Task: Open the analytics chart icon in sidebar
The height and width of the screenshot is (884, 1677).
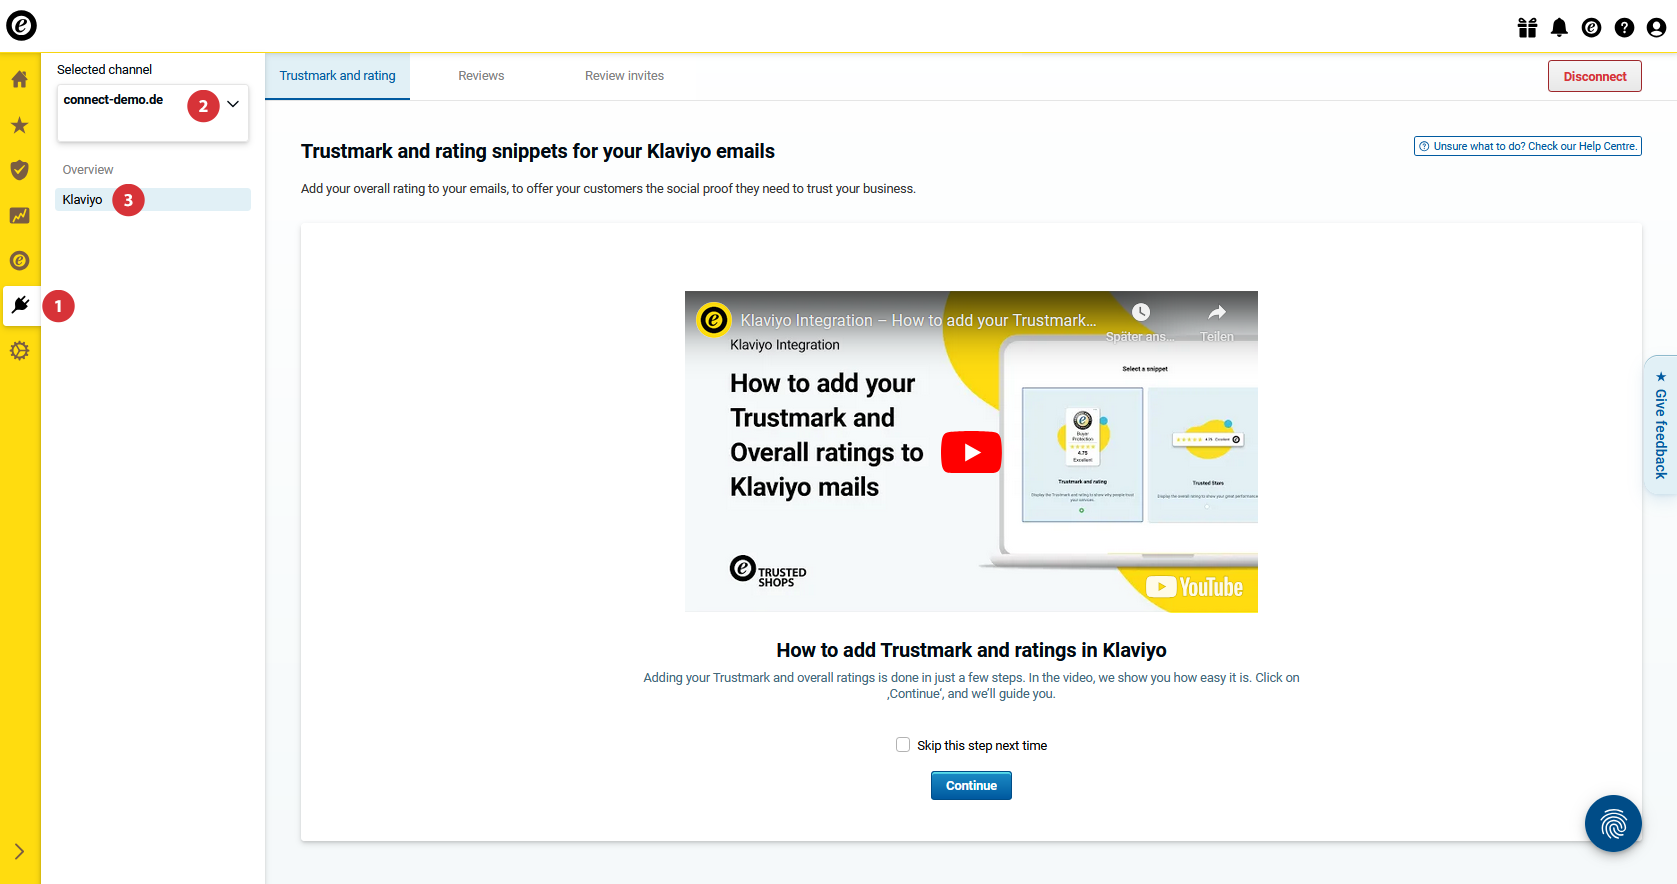Action: pyautogui.click(x=20, y=215)
